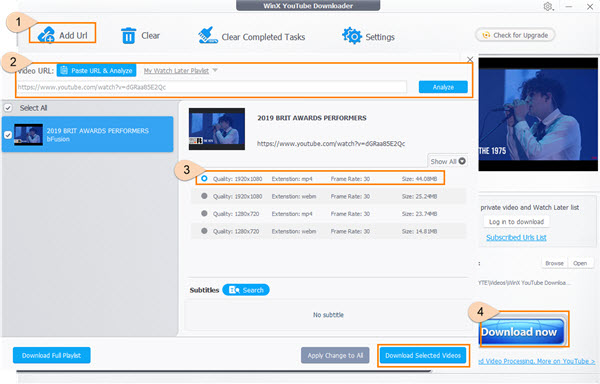This screenshot has width=600, height=384.
Task: Click the Clear trash can icon
Action: pyautogui.click(x=129, y=36)
